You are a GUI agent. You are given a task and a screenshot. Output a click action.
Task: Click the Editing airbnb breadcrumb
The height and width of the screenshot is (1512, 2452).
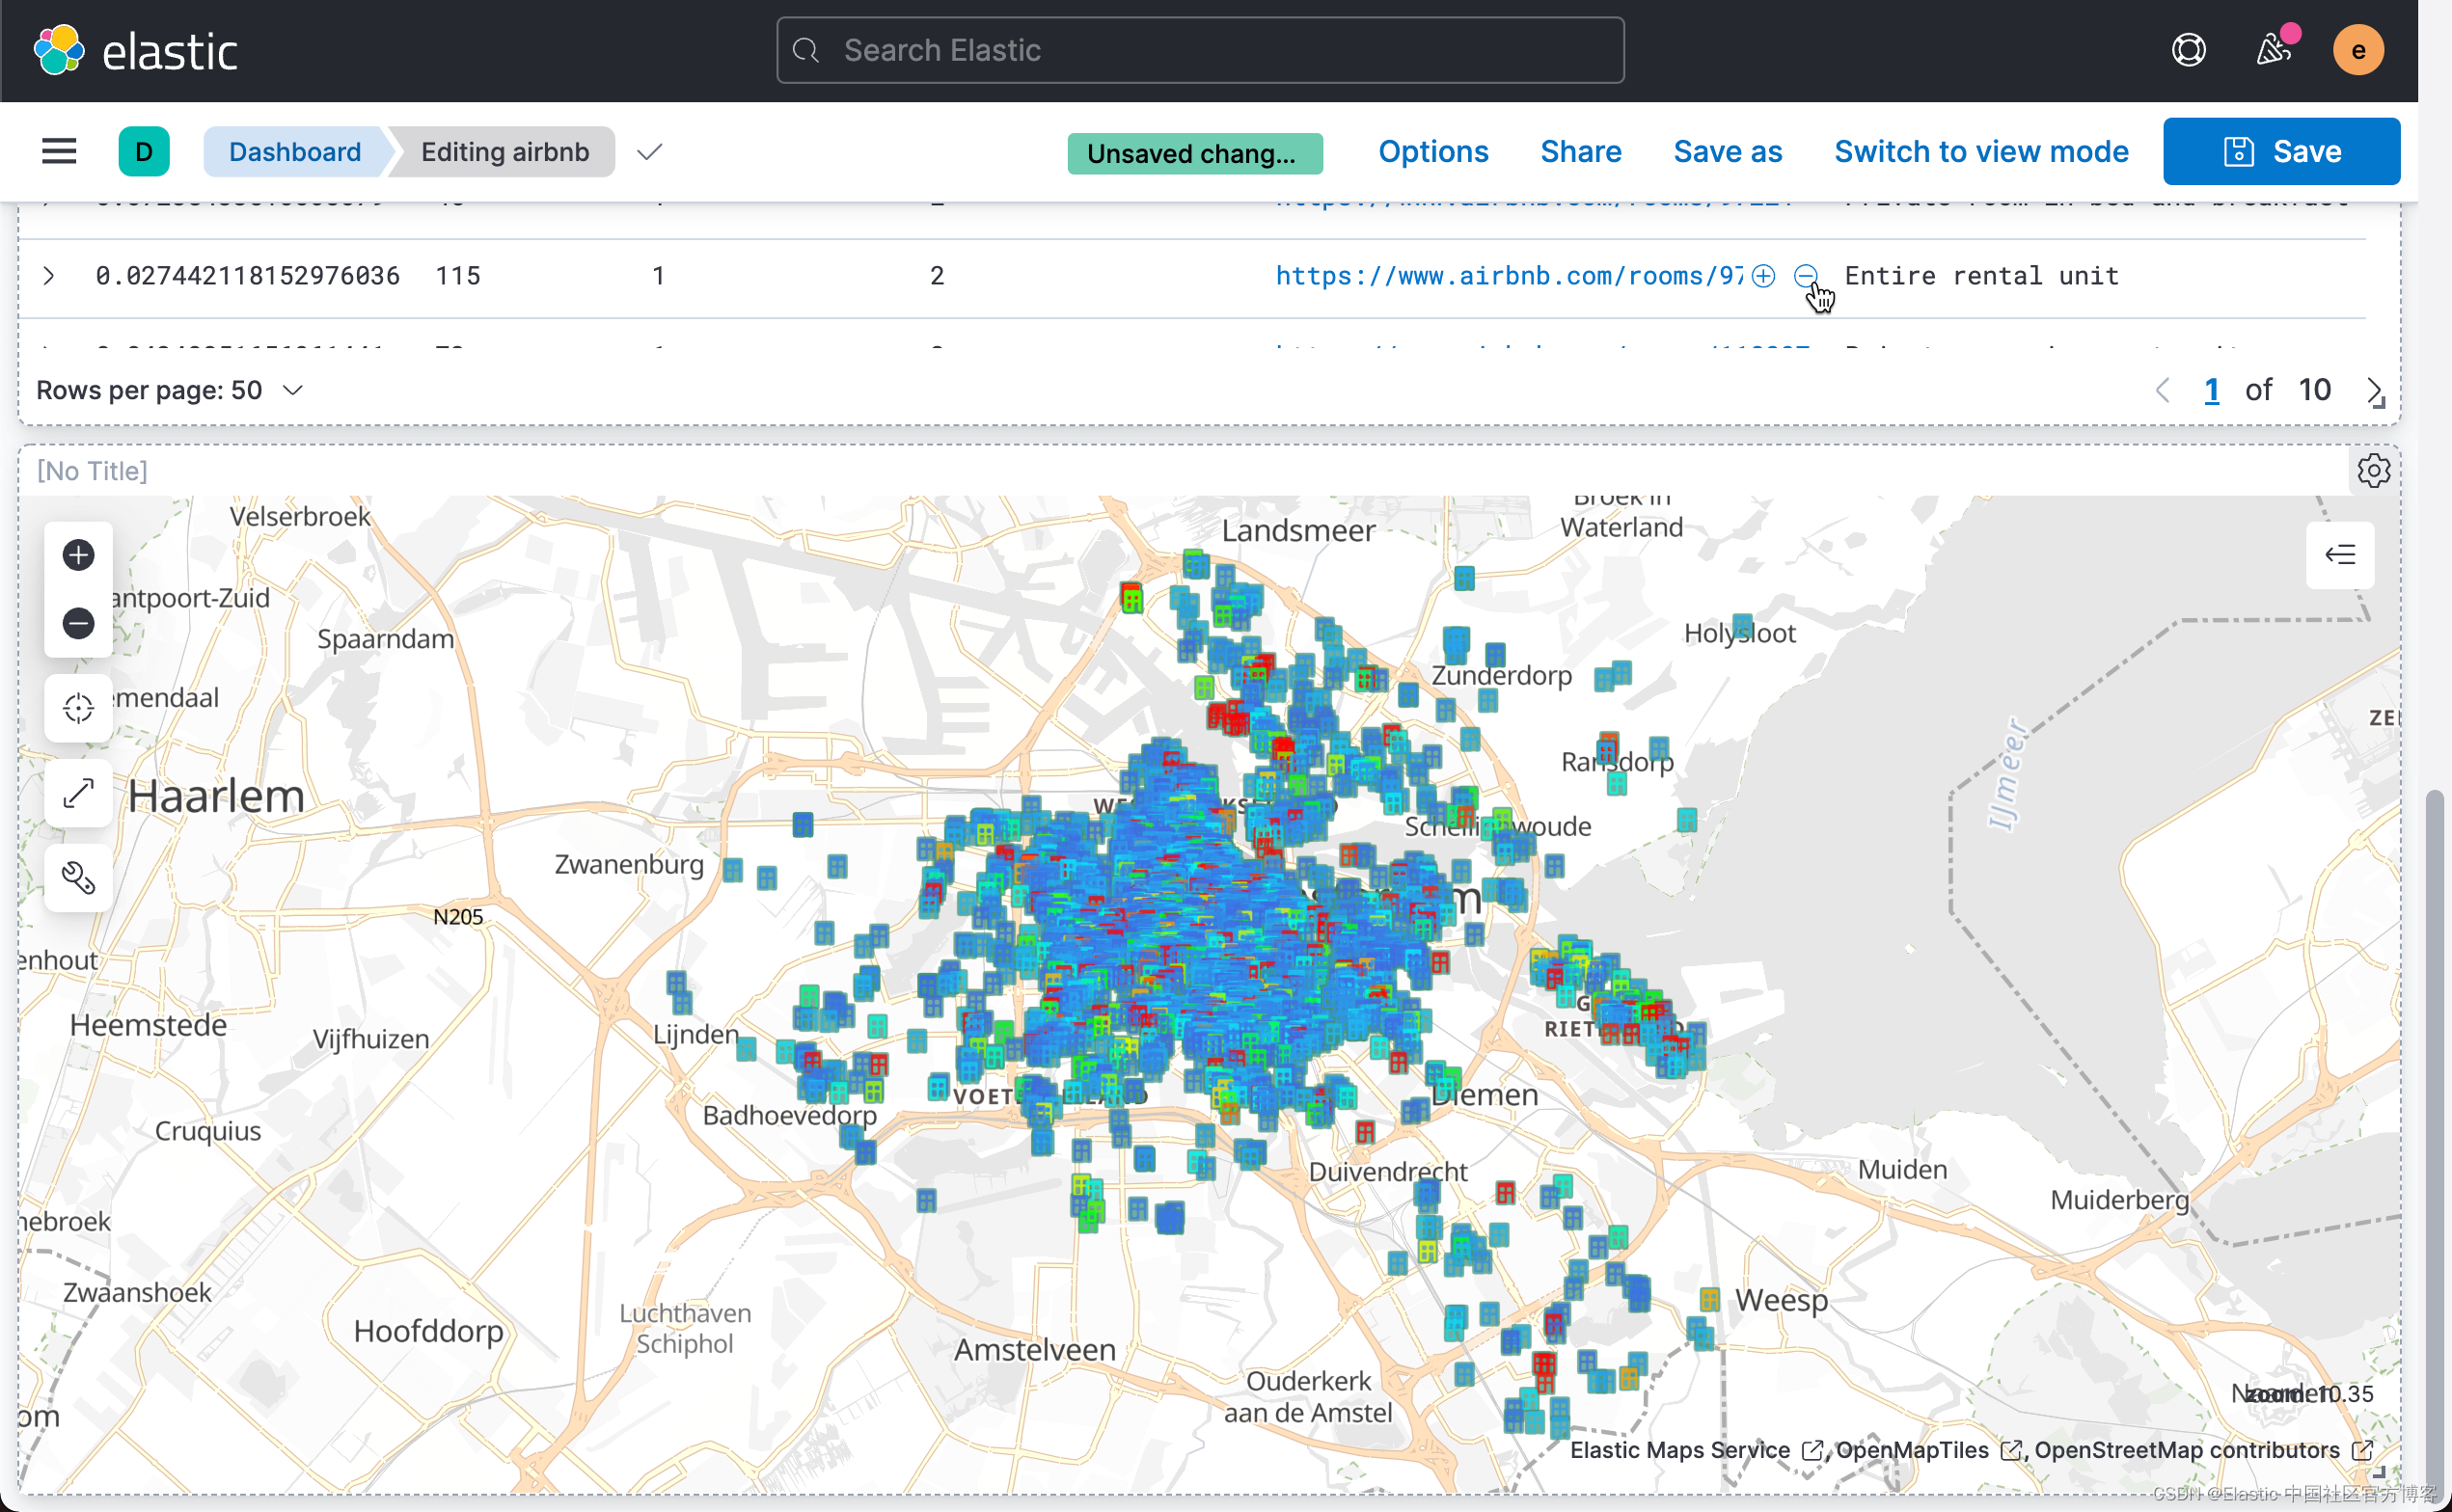[x=505, y=152]
